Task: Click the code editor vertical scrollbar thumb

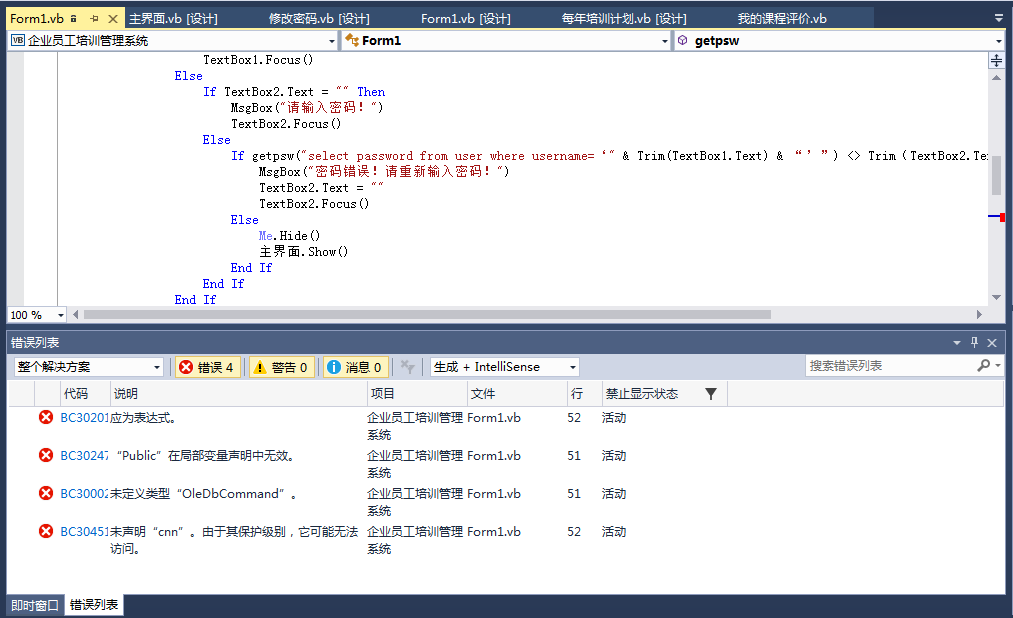Action: [997, 175]
